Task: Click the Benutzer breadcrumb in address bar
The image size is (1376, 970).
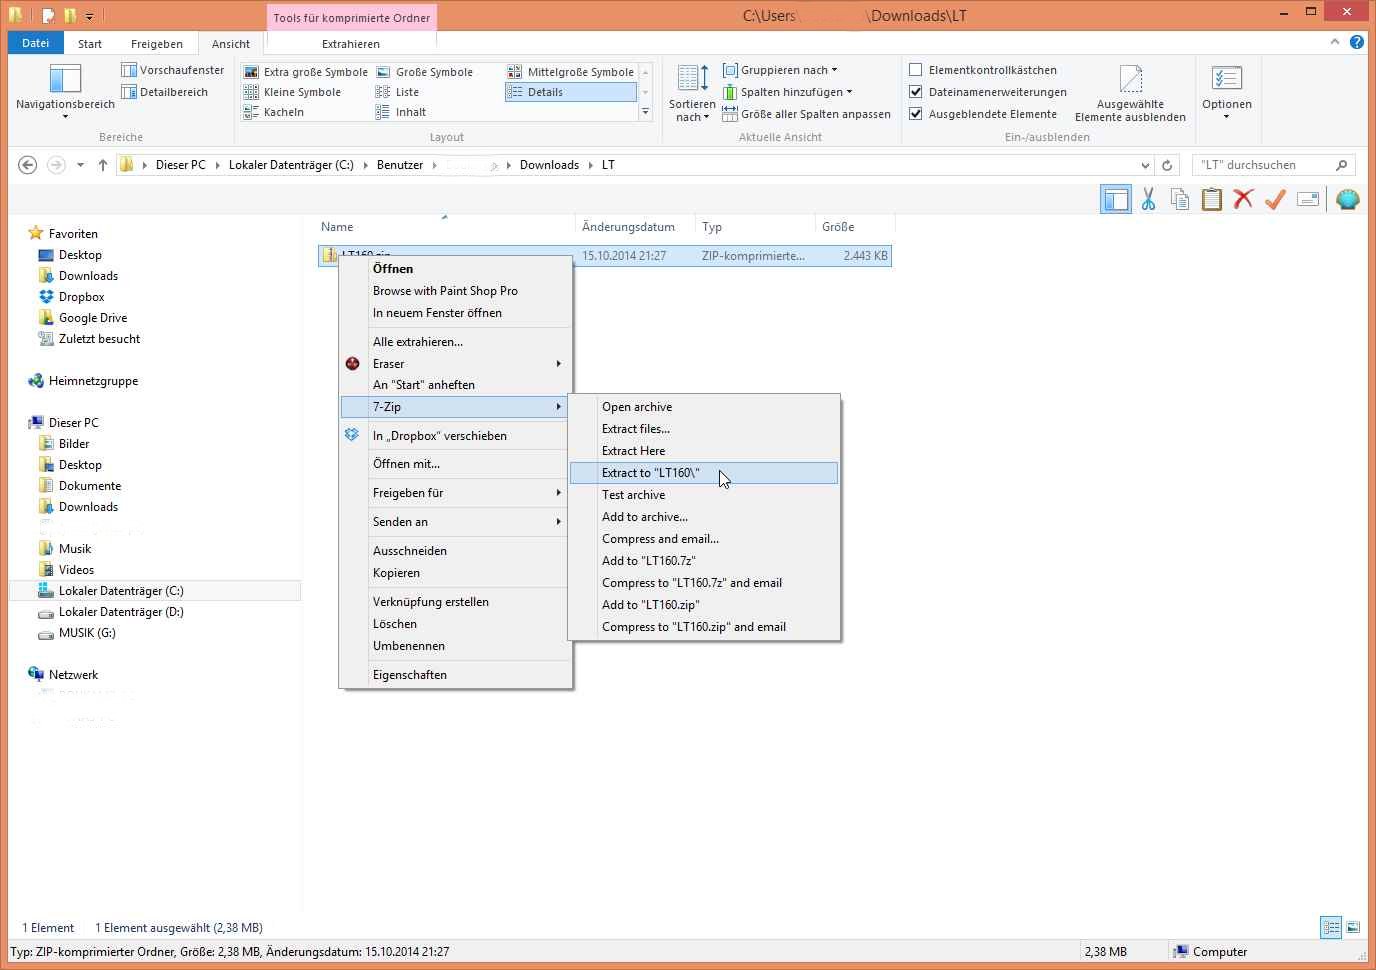Action: click(x=400, y=165)
